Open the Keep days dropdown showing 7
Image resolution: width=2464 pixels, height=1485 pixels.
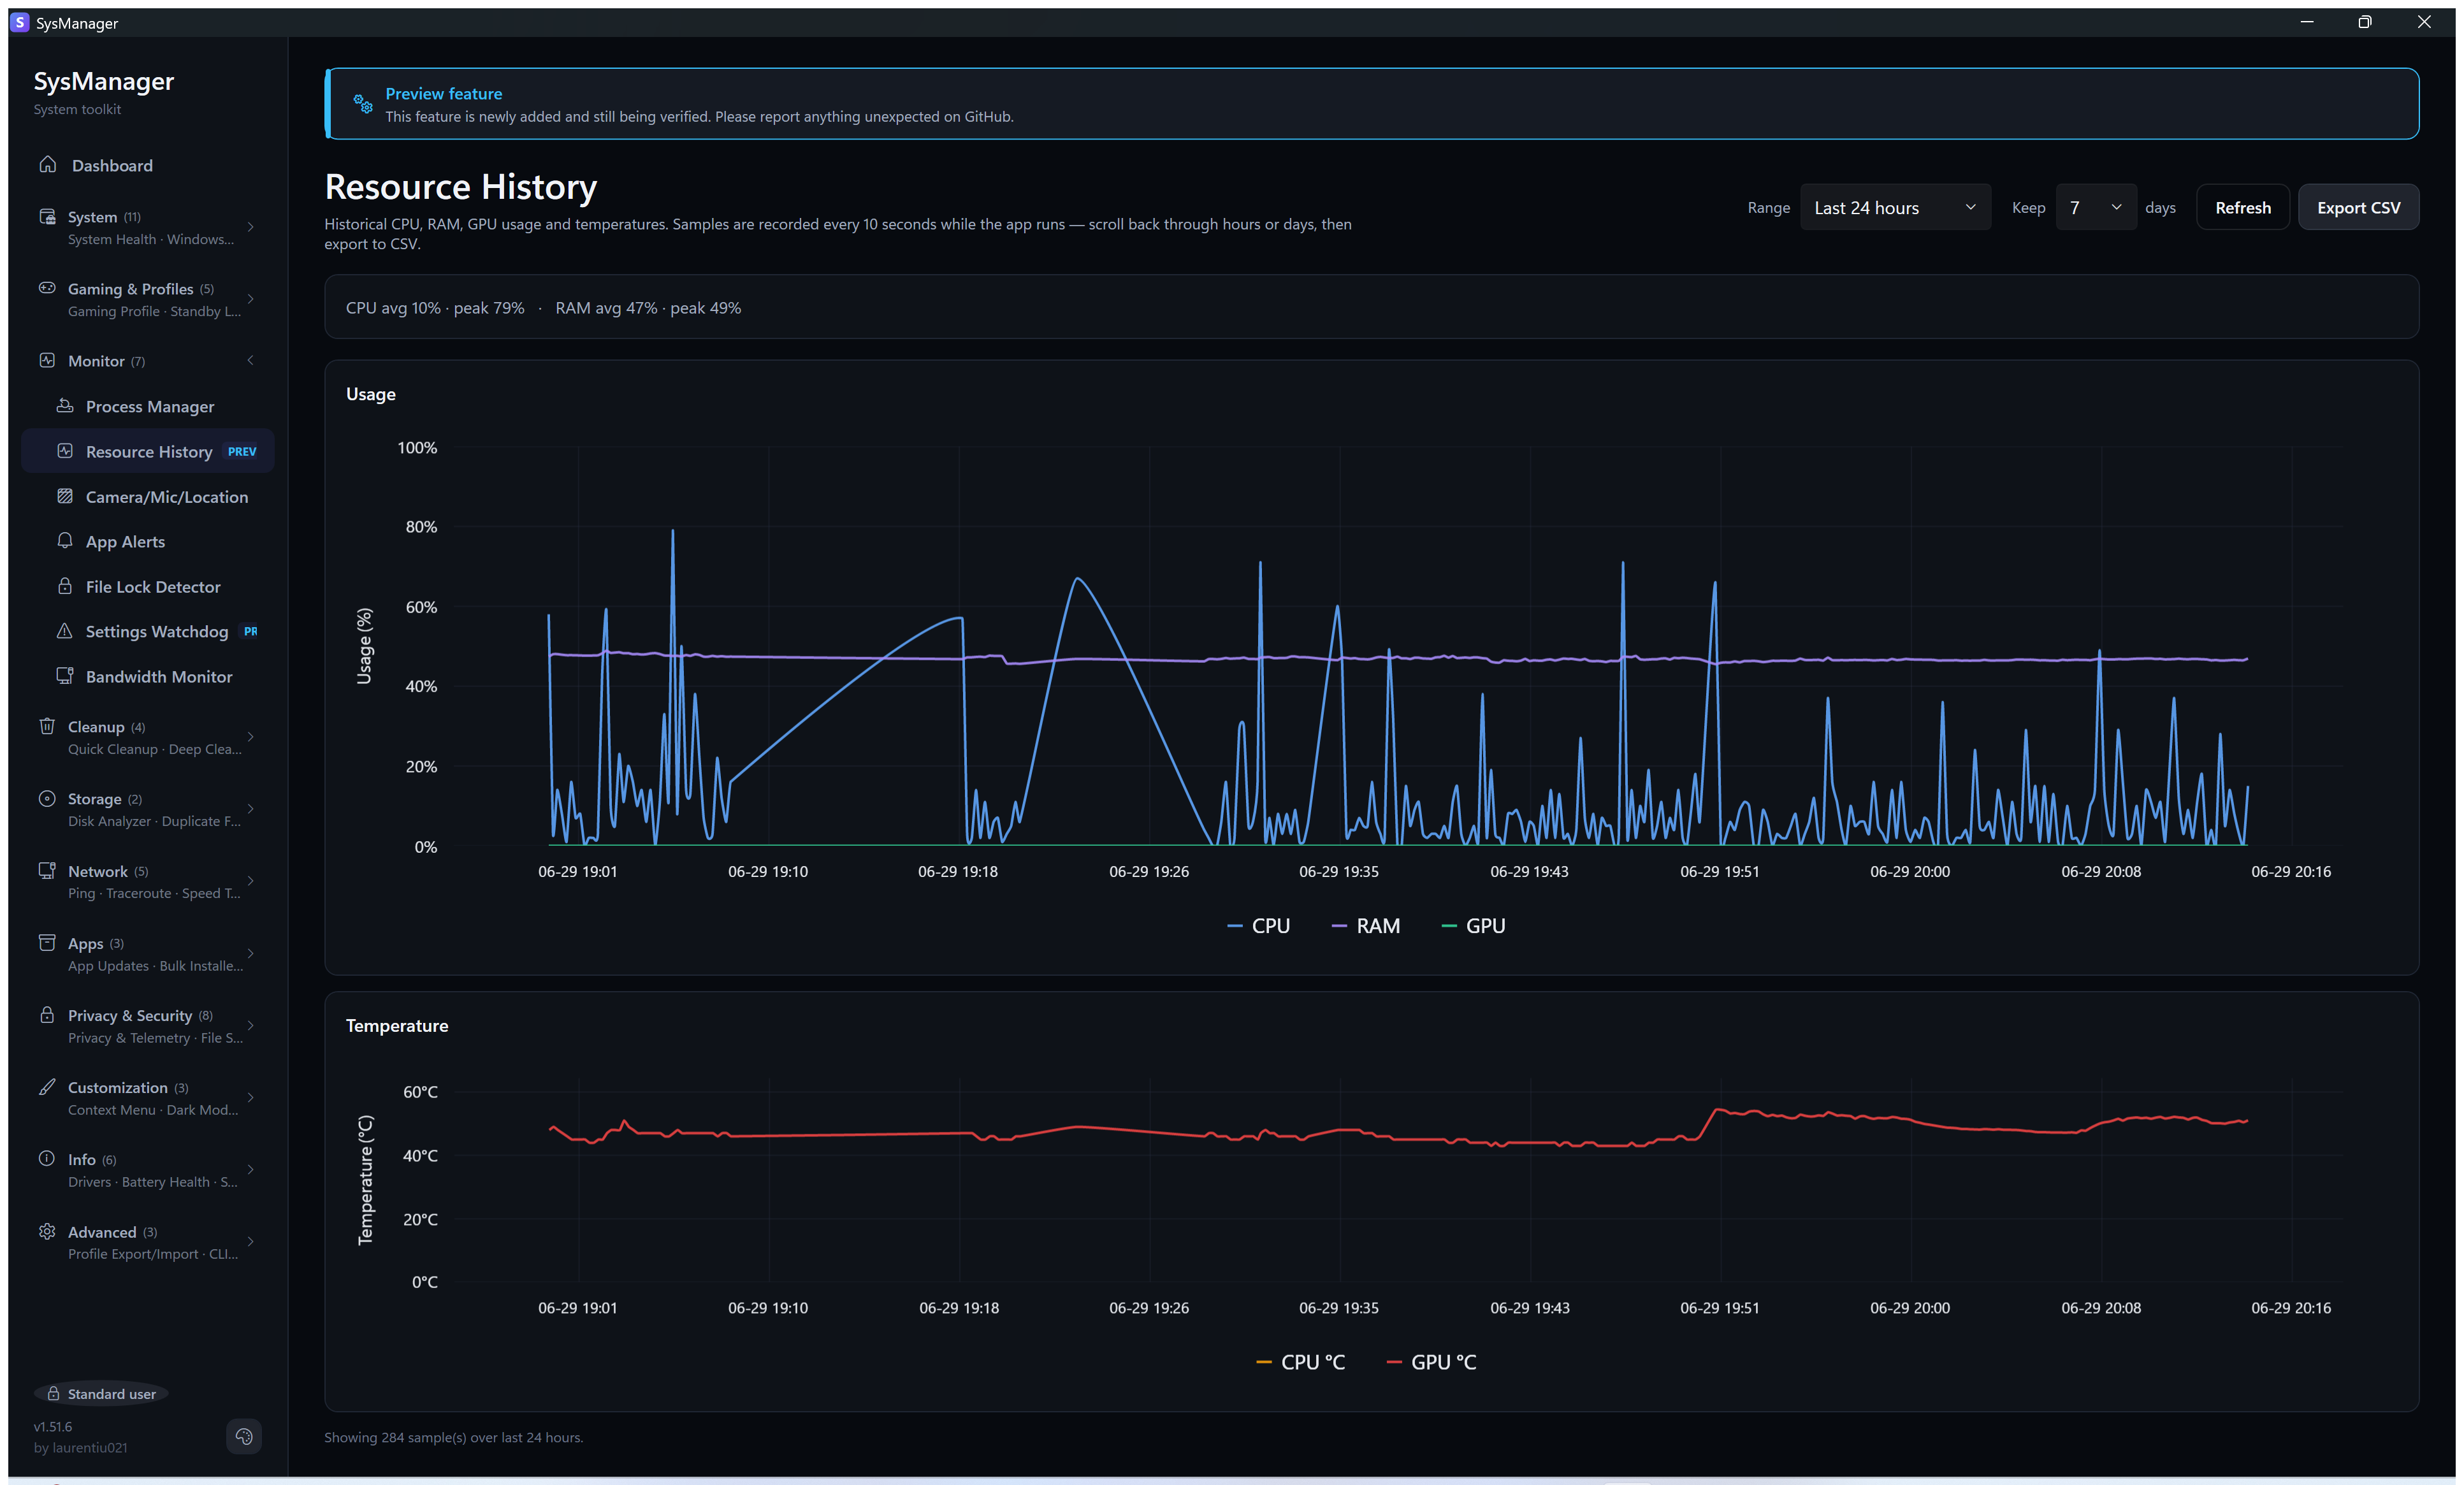pyautogui.click(x=2095, y=207)
